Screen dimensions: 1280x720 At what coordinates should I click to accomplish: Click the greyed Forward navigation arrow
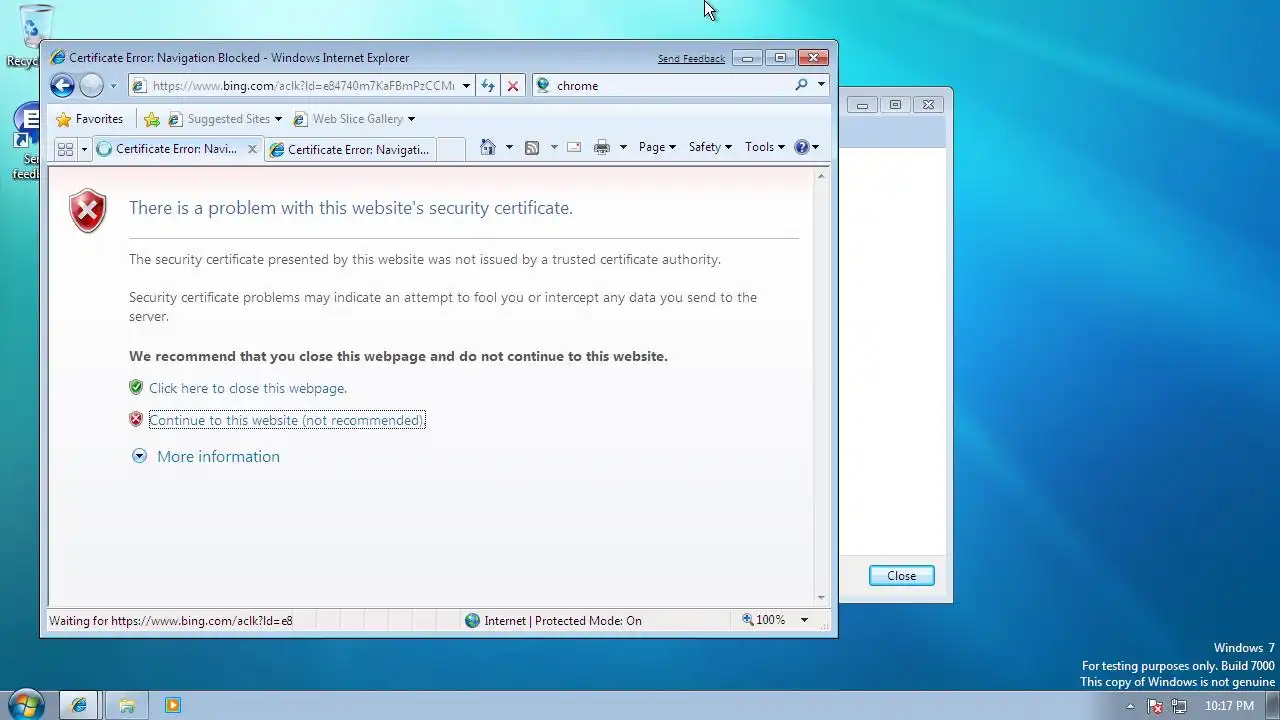pyautogui.click(x=91, y=86)
